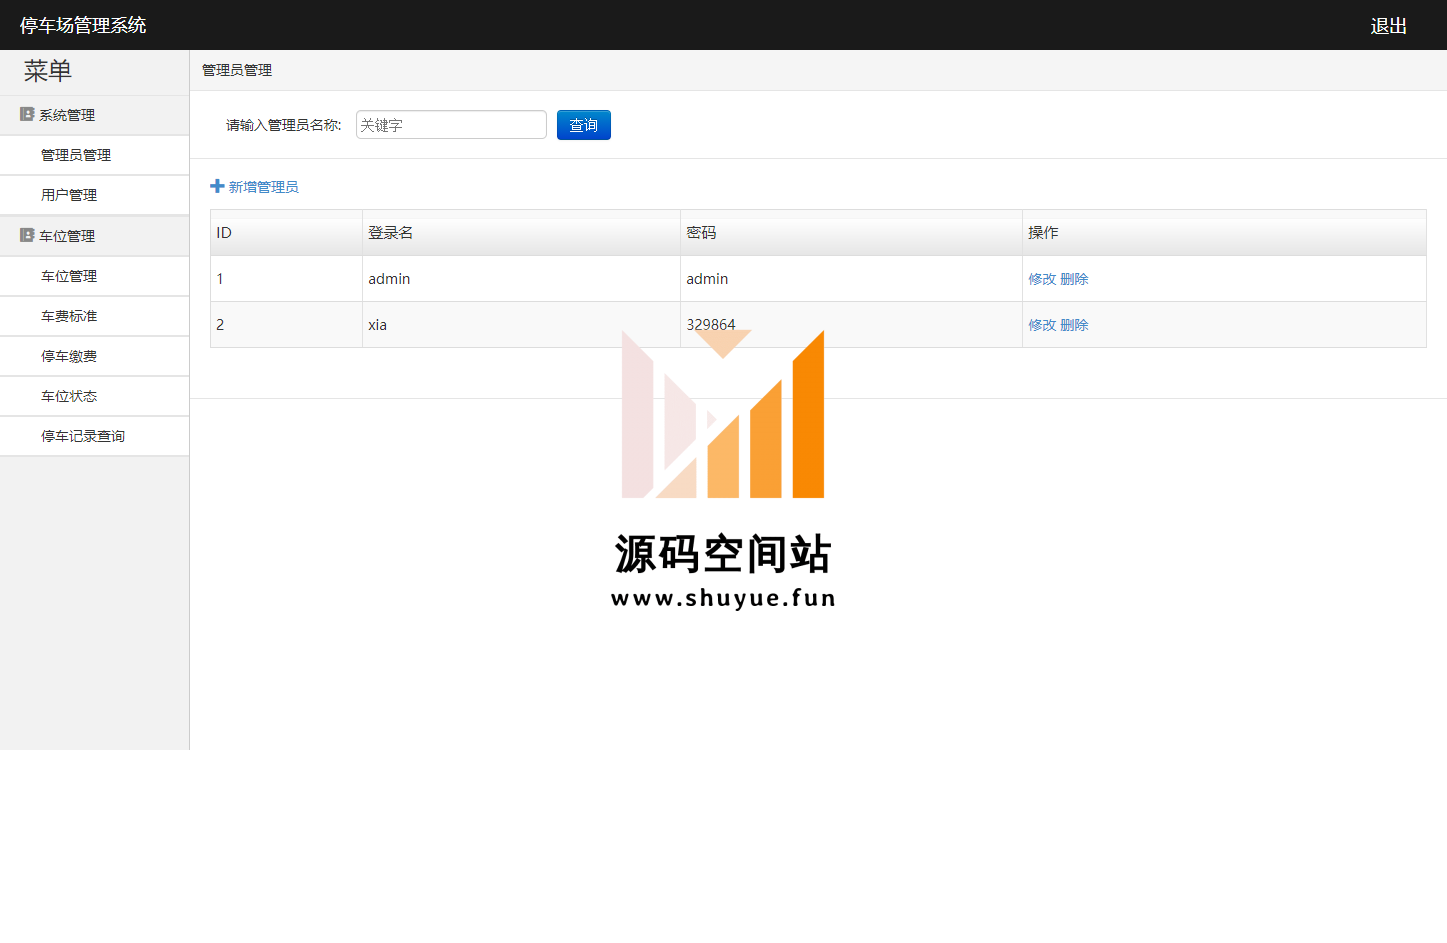Click the 停车场管理系统 title

(83, 25)
